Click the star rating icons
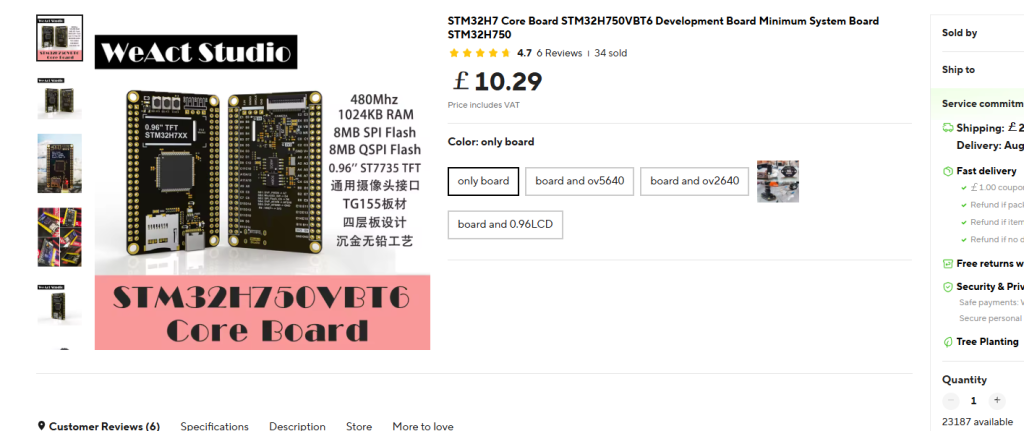 (x=480, y=54)
